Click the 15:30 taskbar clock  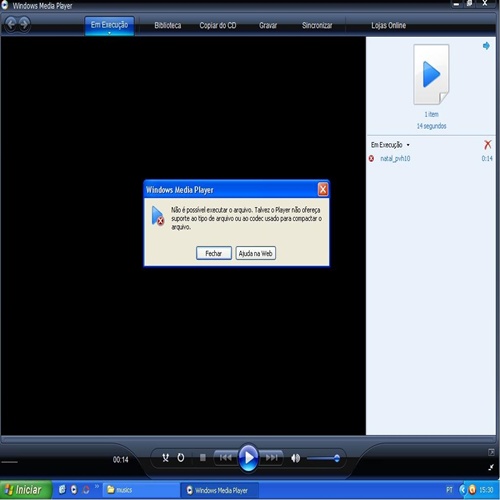[x=486, y=490]
